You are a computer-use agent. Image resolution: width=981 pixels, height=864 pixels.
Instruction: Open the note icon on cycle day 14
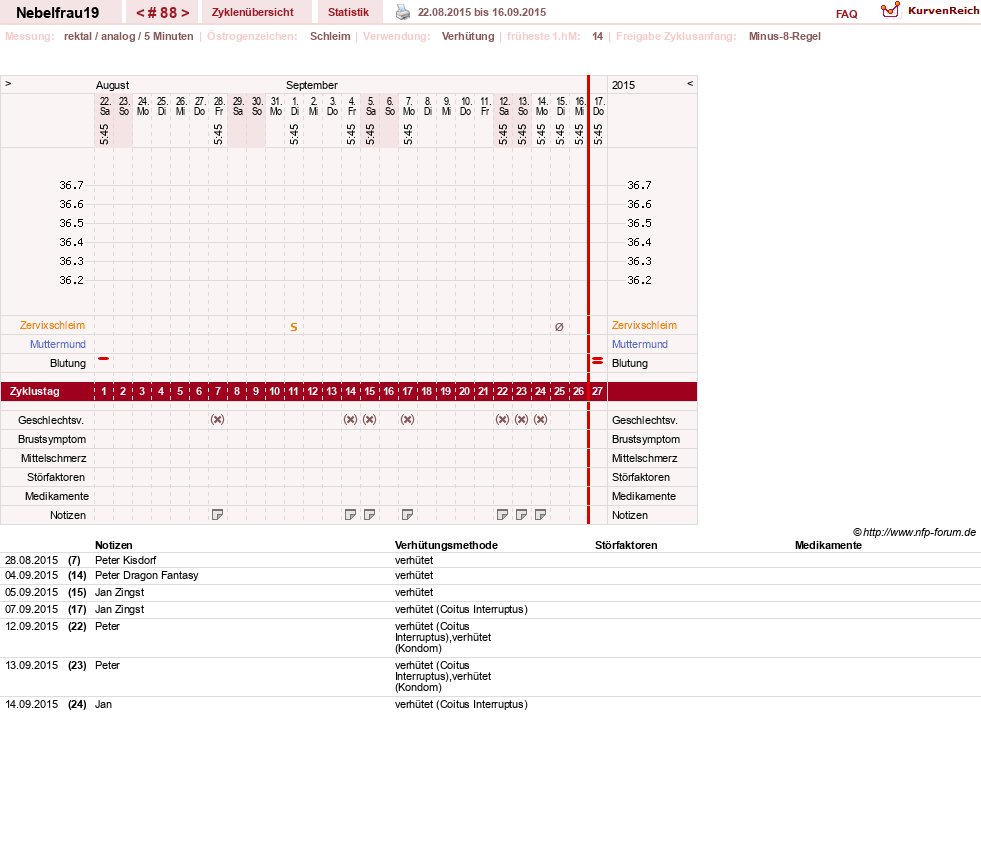coord(350,515)
